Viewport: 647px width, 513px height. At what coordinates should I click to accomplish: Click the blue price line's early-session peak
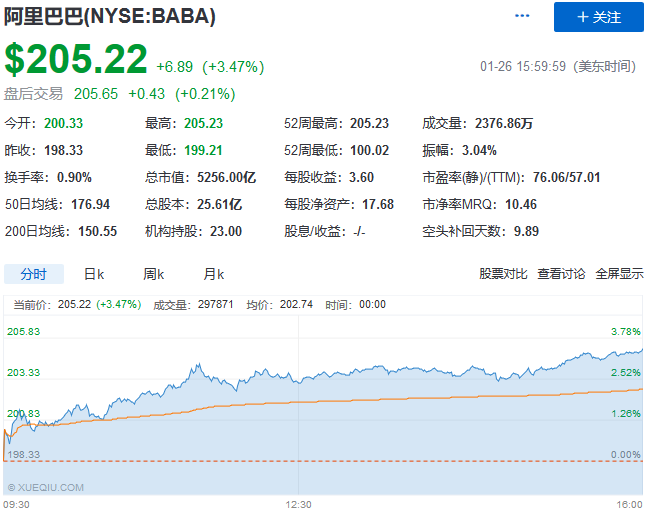199,364
